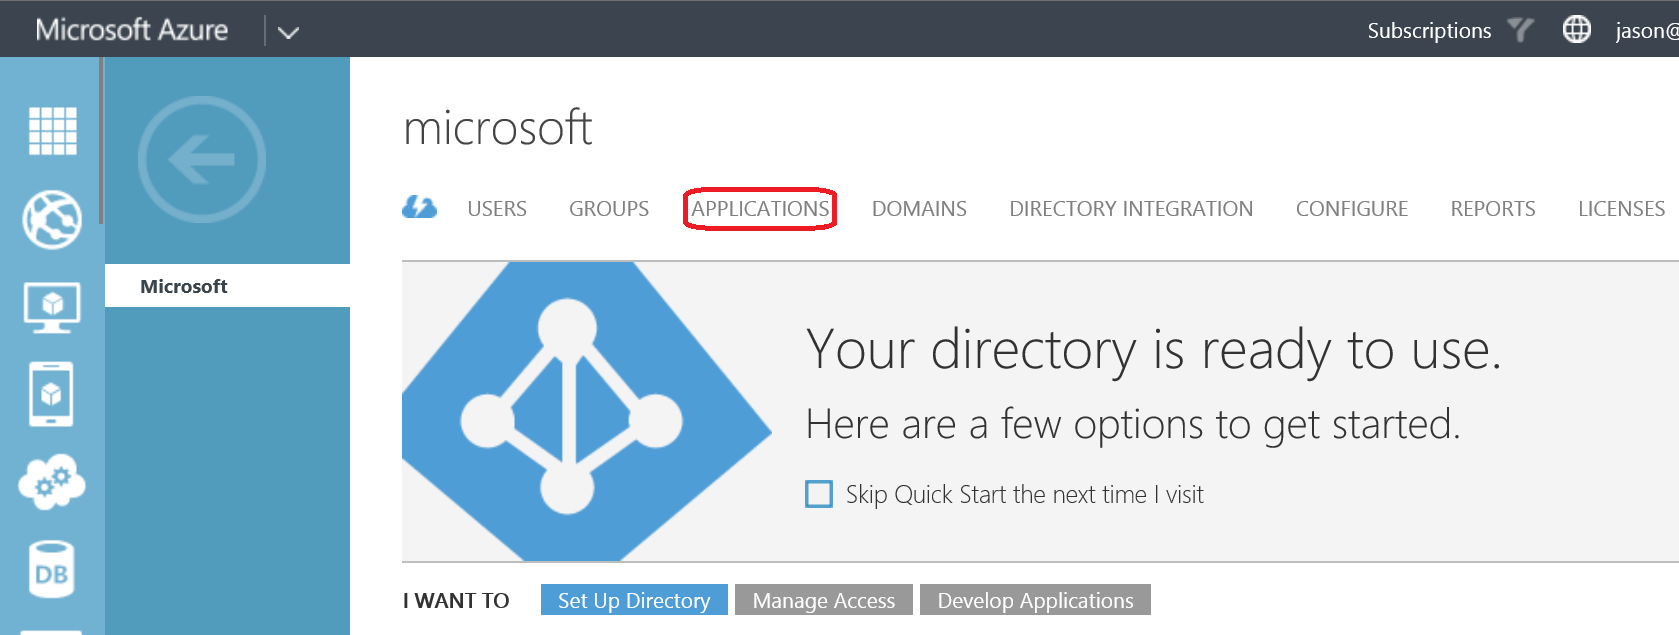Open the Virtual Machines monitor icon
The height and width of the screenshot is (635, 1679).
click(x=52, y=307)
